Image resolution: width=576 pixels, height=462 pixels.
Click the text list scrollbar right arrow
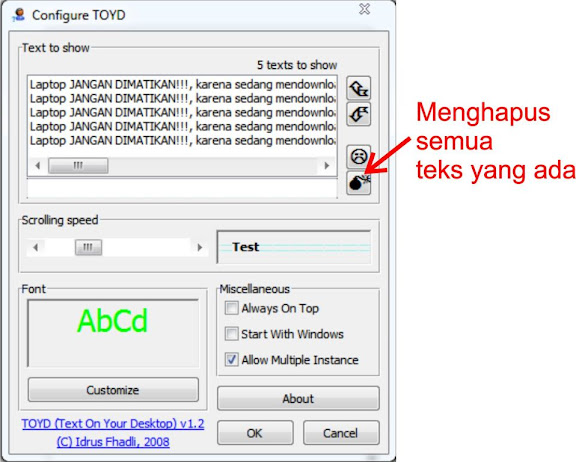(327, 165)
